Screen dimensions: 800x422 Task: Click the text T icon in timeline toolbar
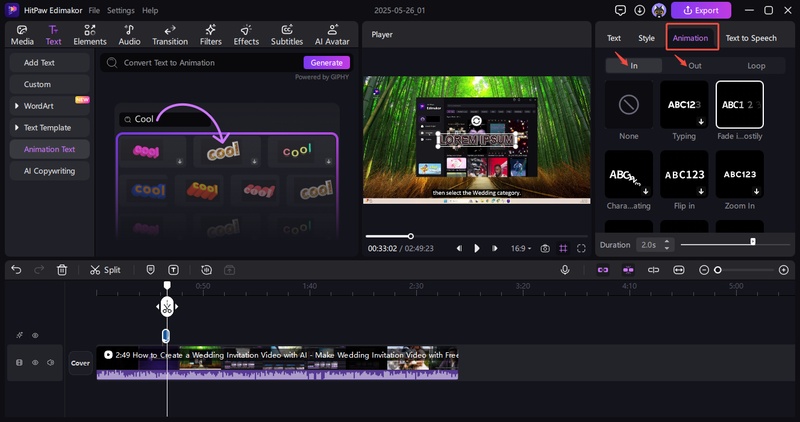coord(173,269)
